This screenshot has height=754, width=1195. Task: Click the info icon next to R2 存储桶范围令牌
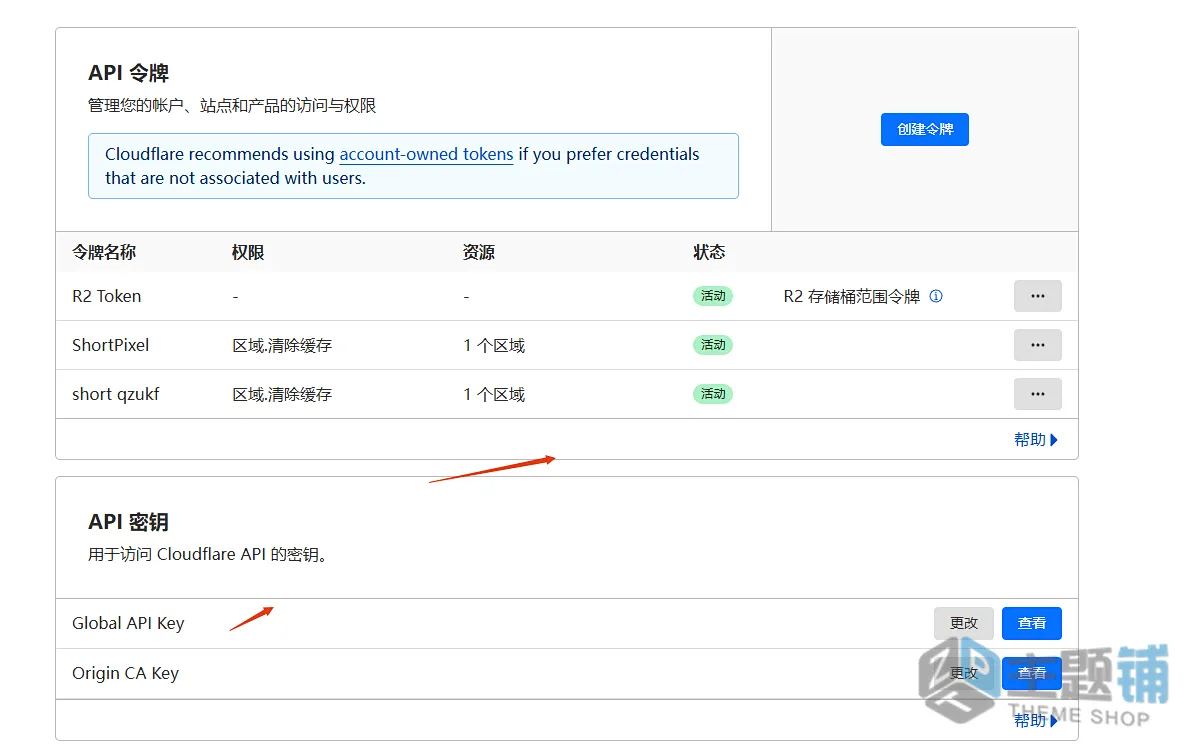[936, 296]
